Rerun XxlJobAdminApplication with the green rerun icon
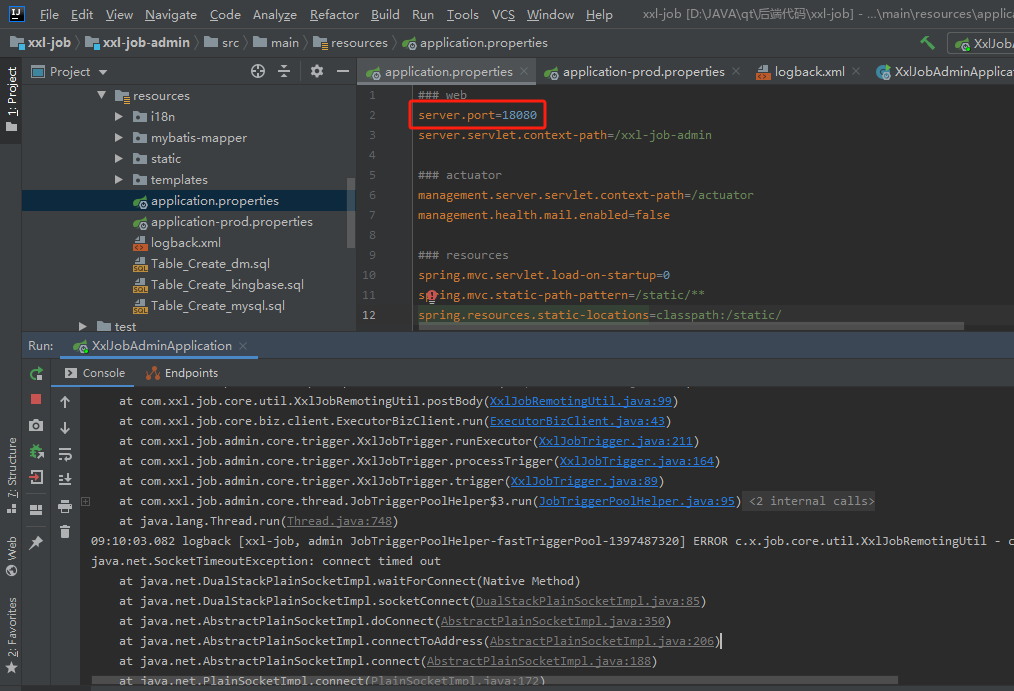 [x=36, y=373]
